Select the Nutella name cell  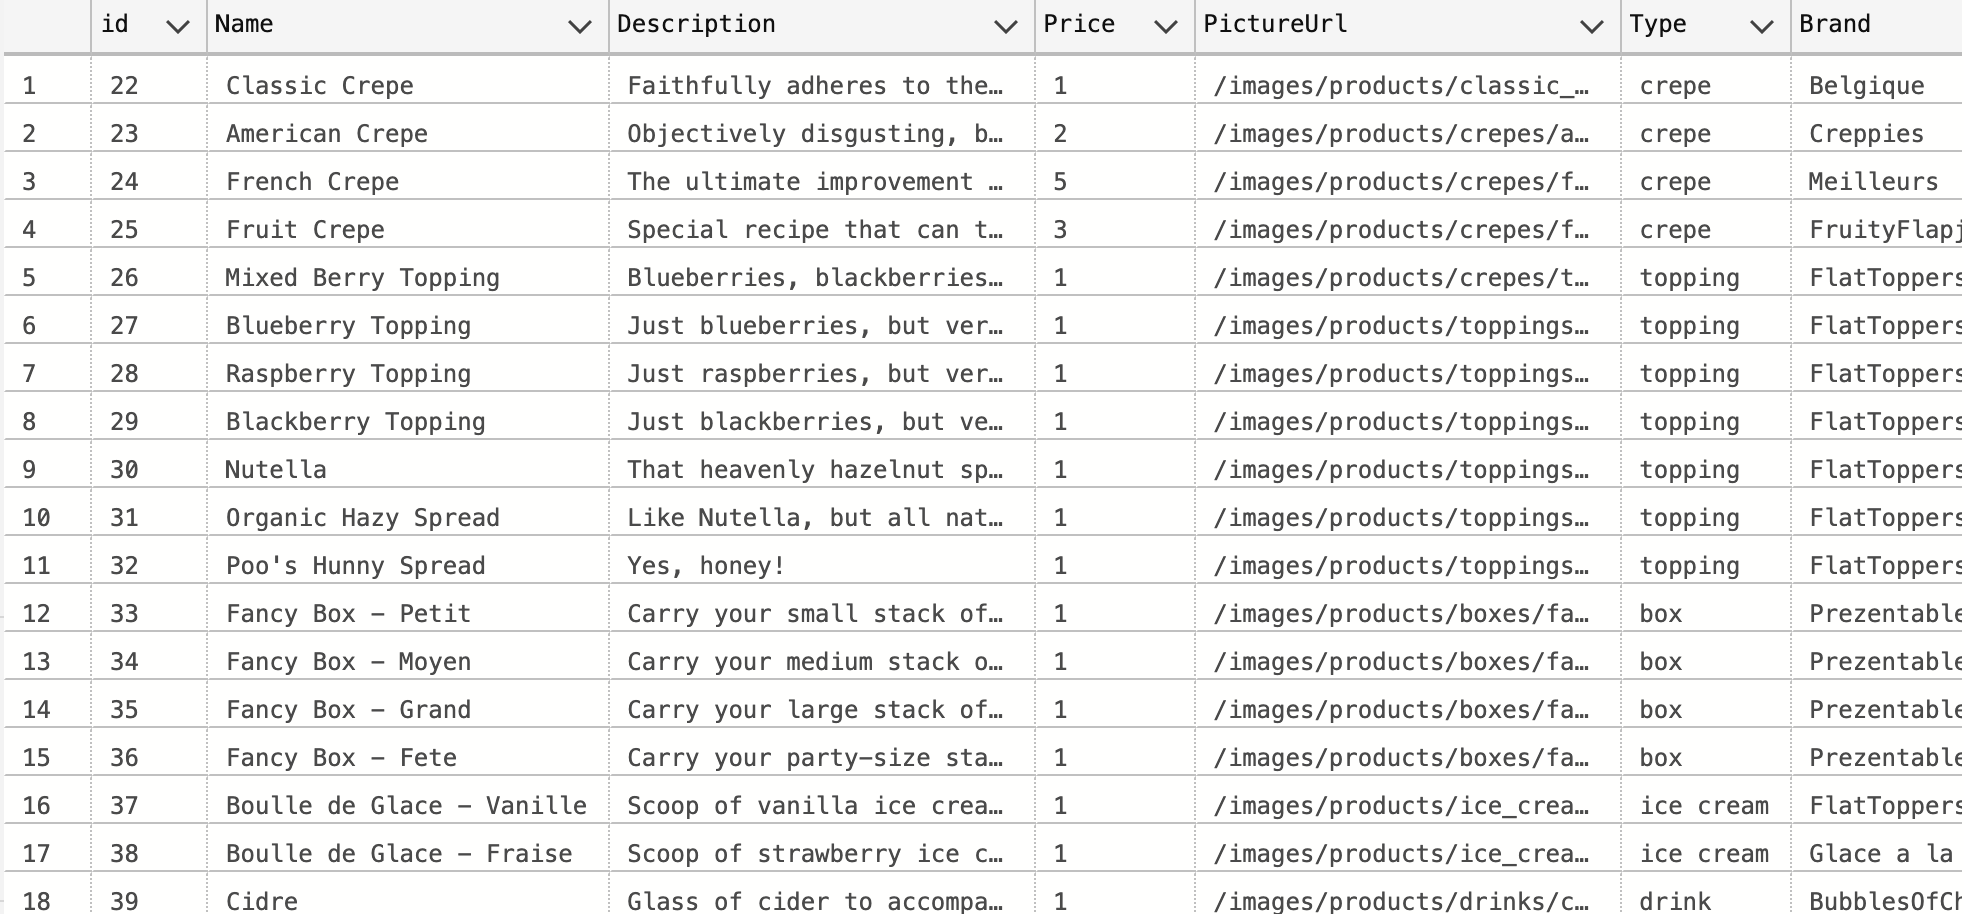pos(276,470)
